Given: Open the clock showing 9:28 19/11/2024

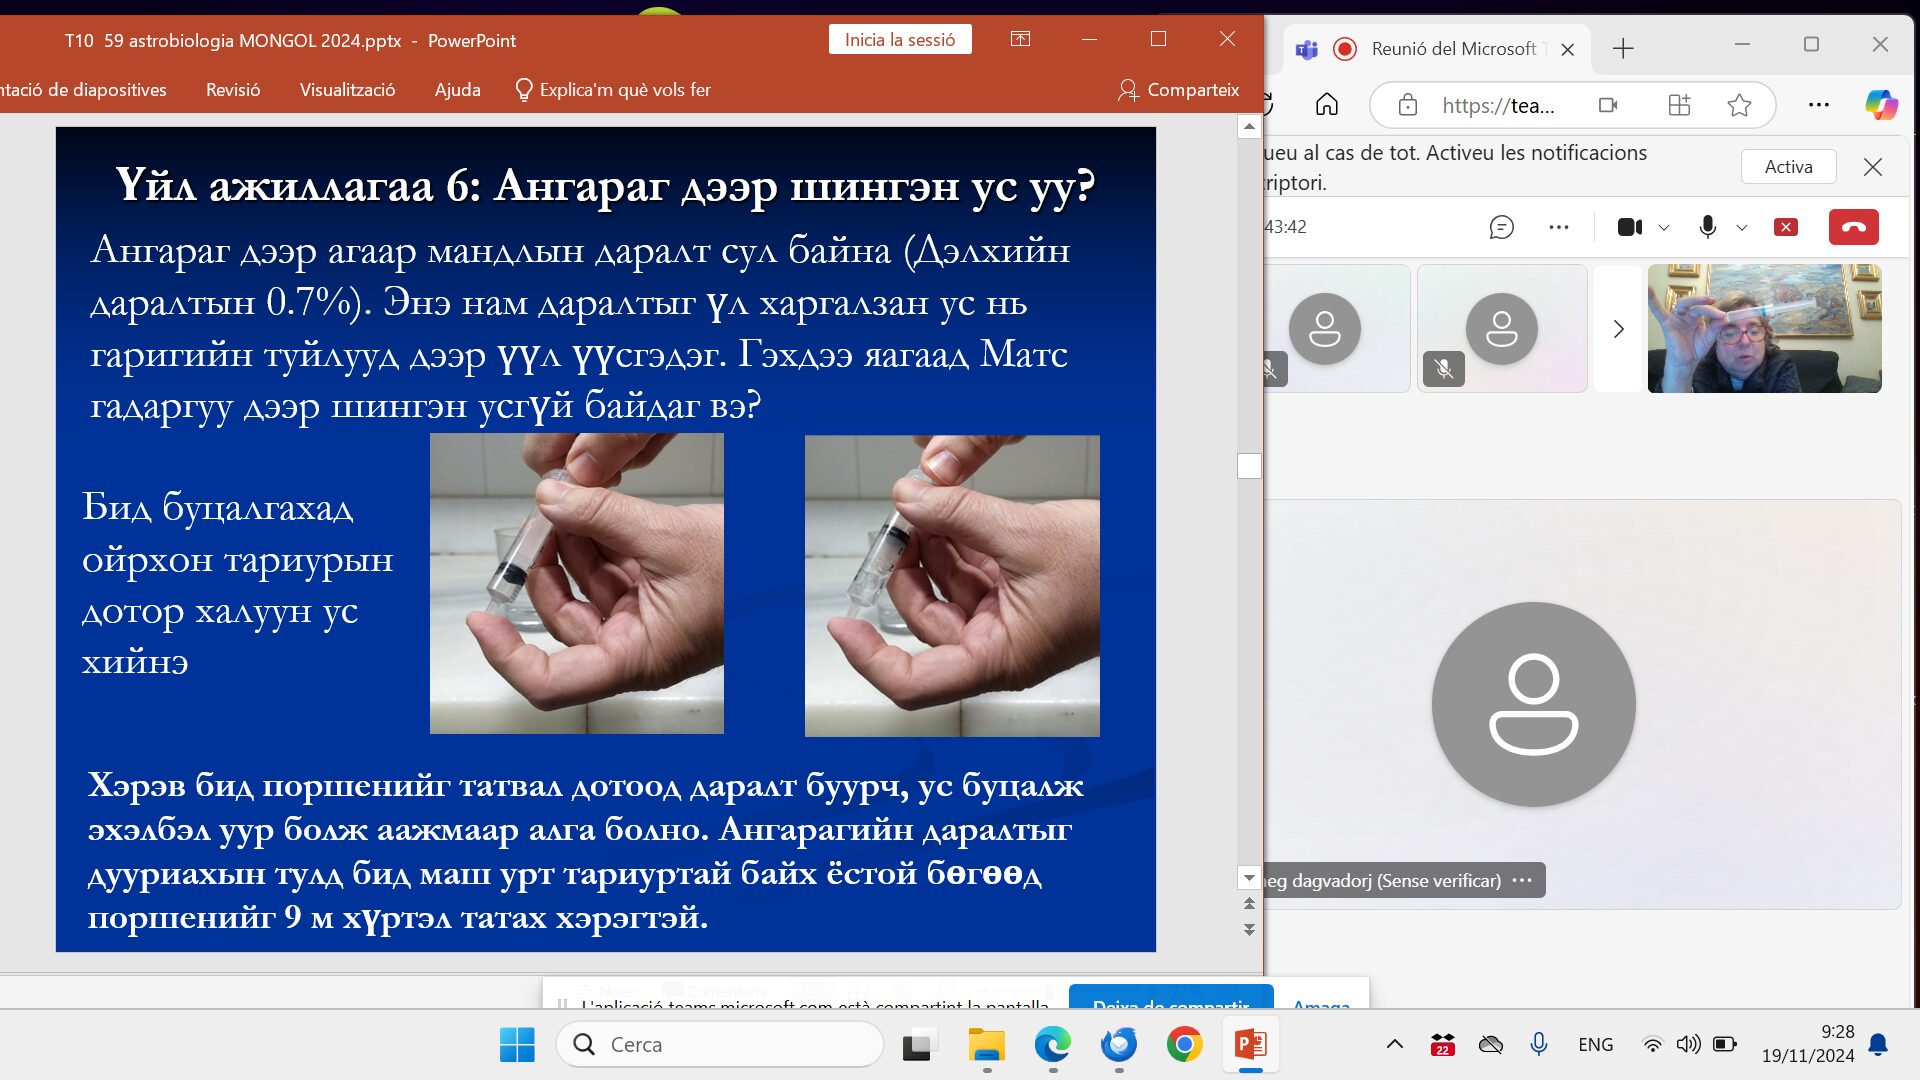Looking at the screenshot, I should coord(1807,1044).
